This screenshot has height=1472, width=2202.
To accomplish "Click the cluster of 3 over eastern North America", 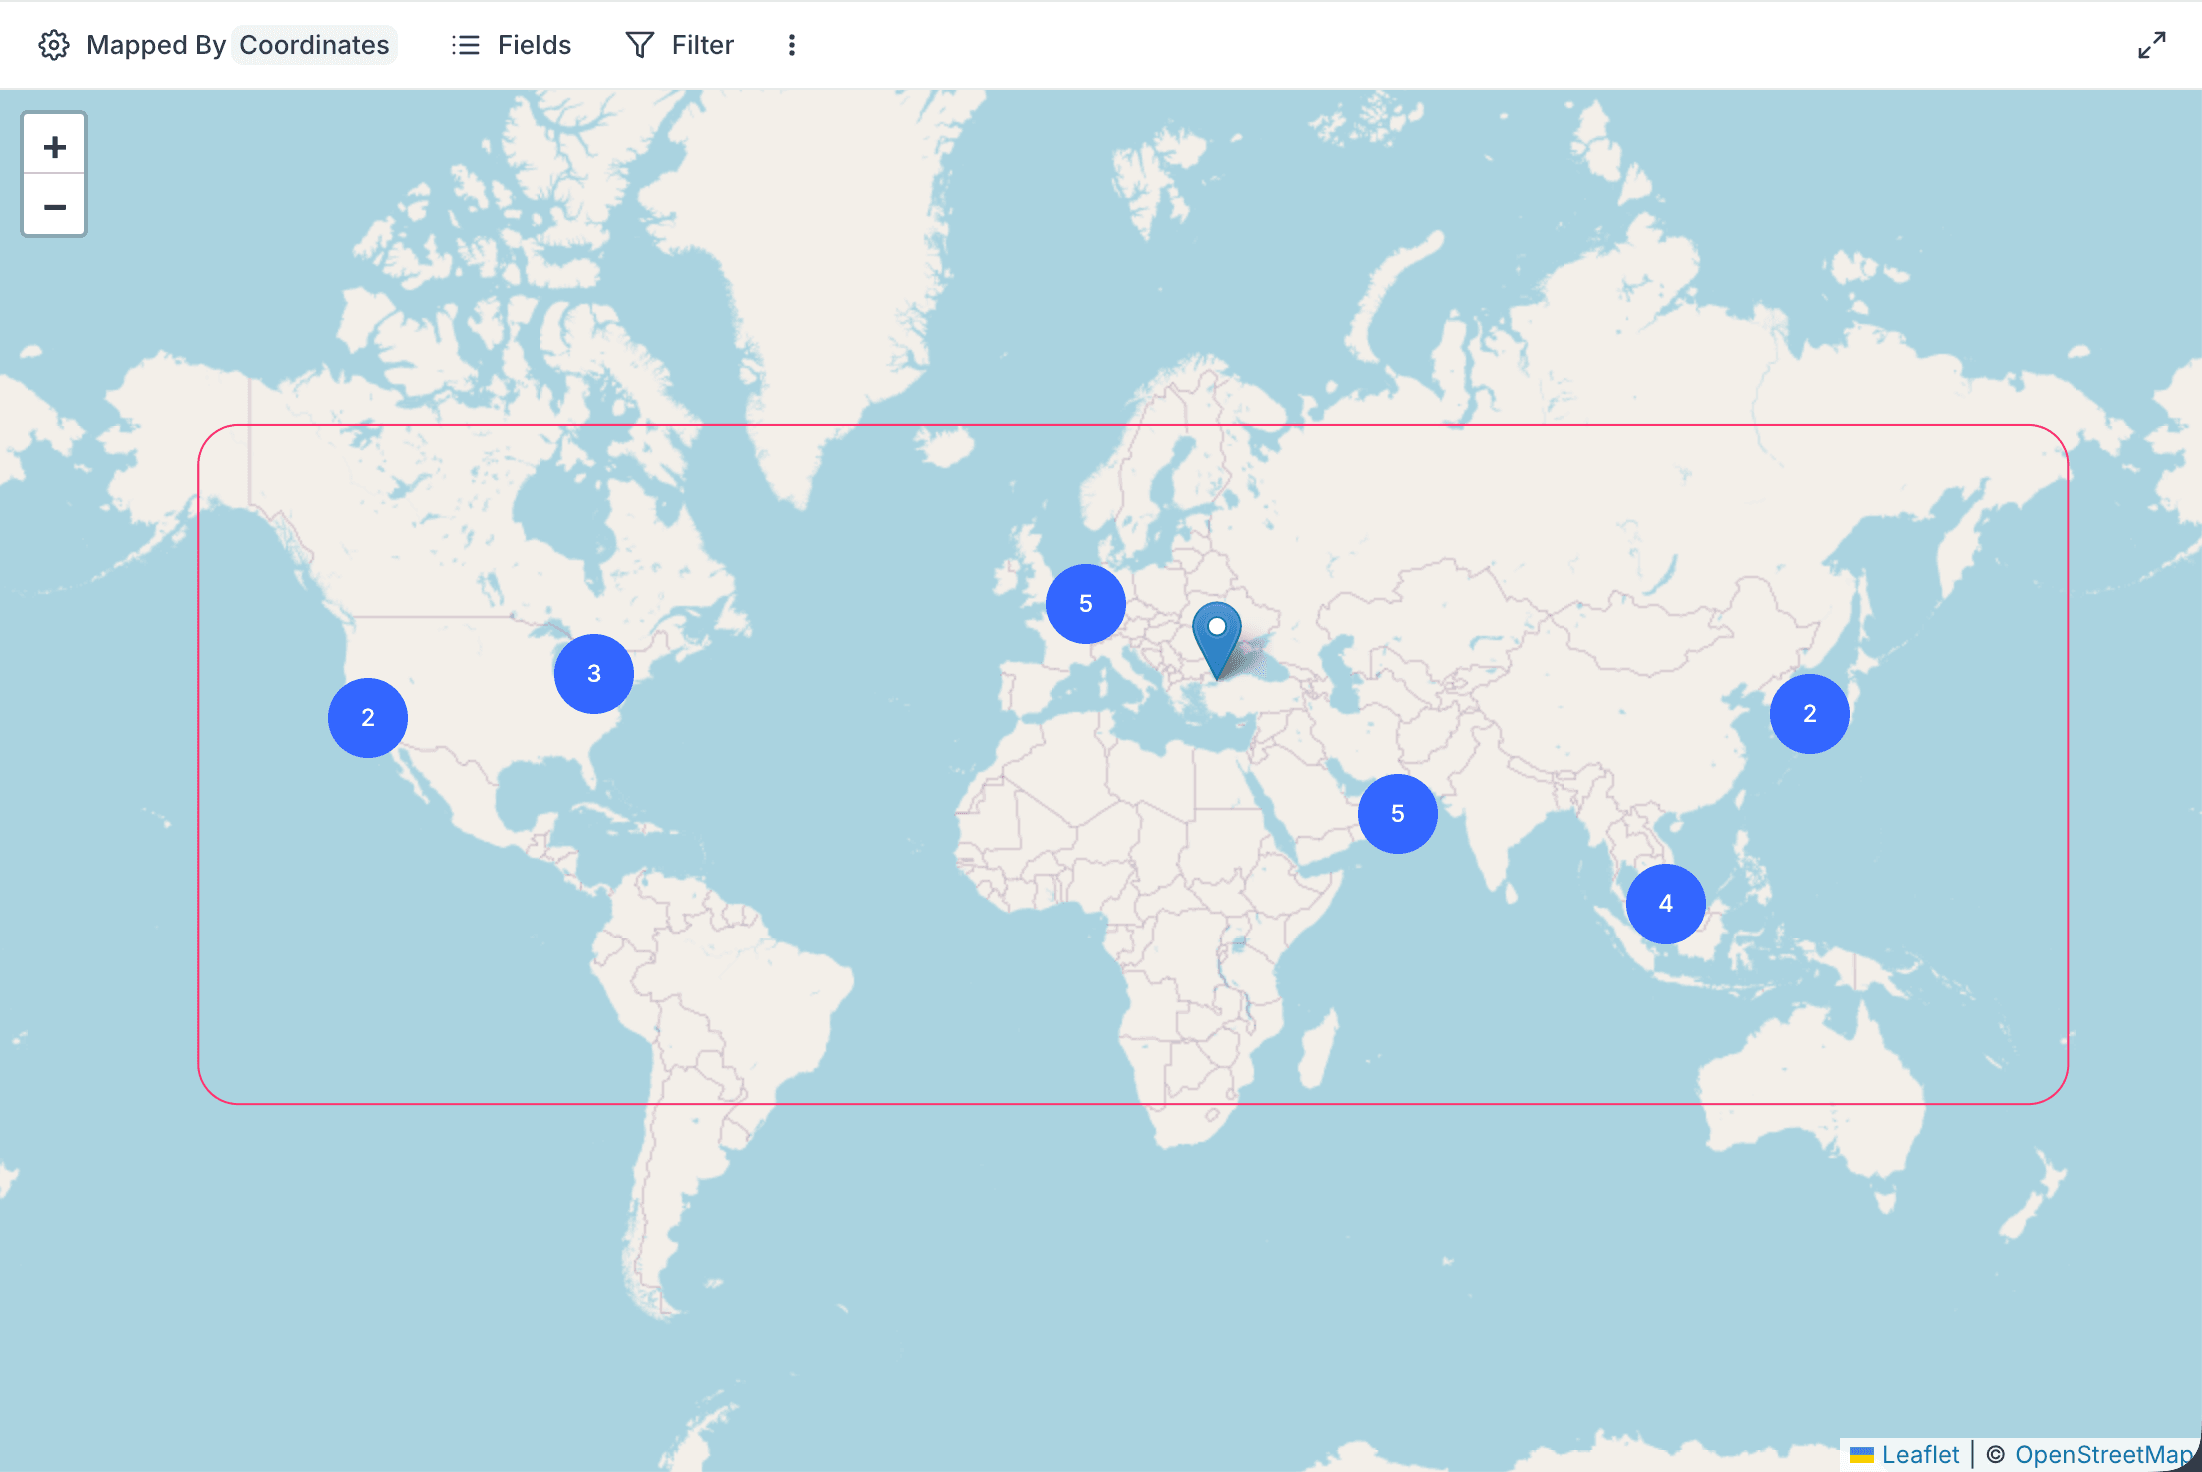I will pyautogui.click(x=594, y=673).
